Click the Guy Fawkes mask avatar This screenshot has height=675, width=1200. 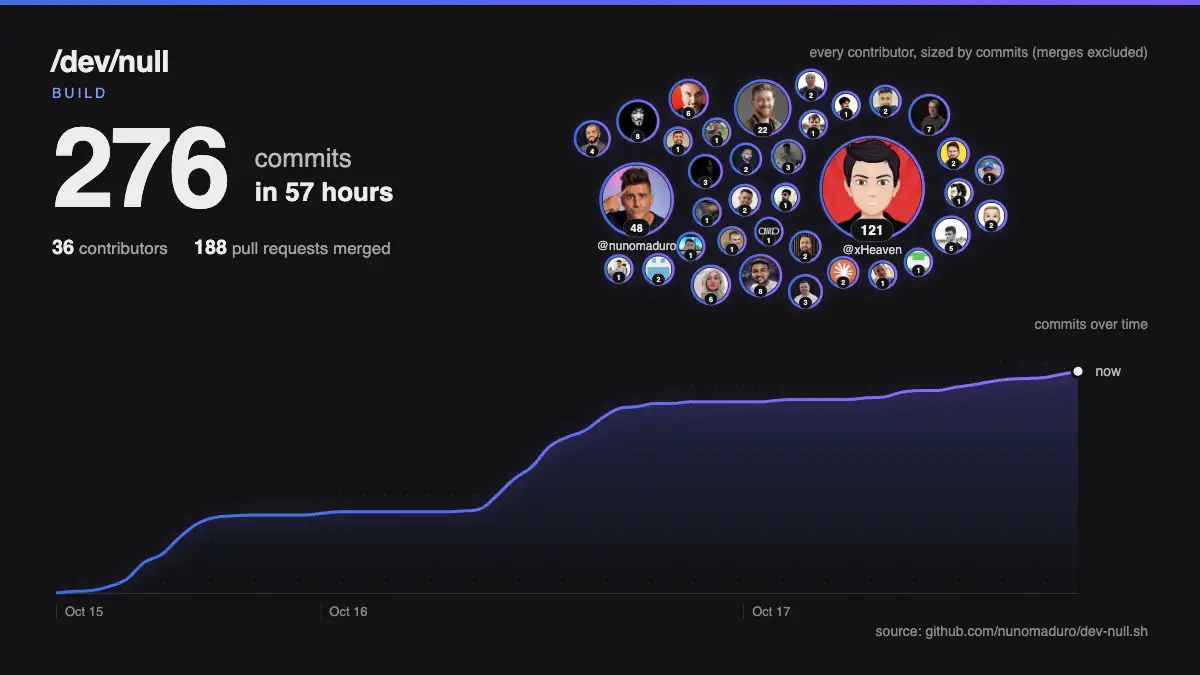(637, 120)
